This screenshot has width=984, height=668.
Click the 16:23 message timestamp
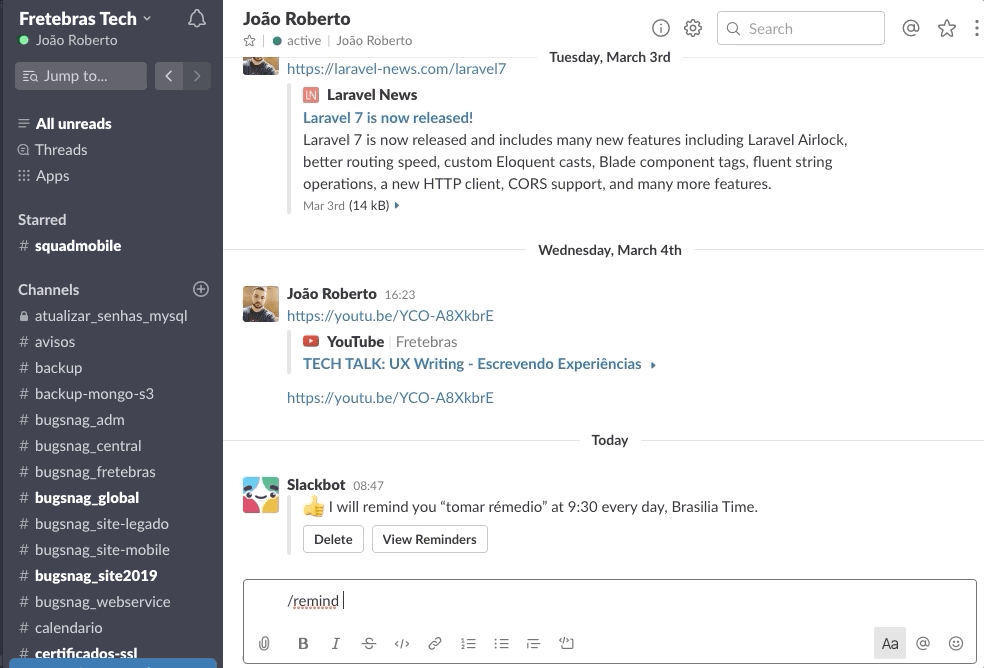(400, 294)
